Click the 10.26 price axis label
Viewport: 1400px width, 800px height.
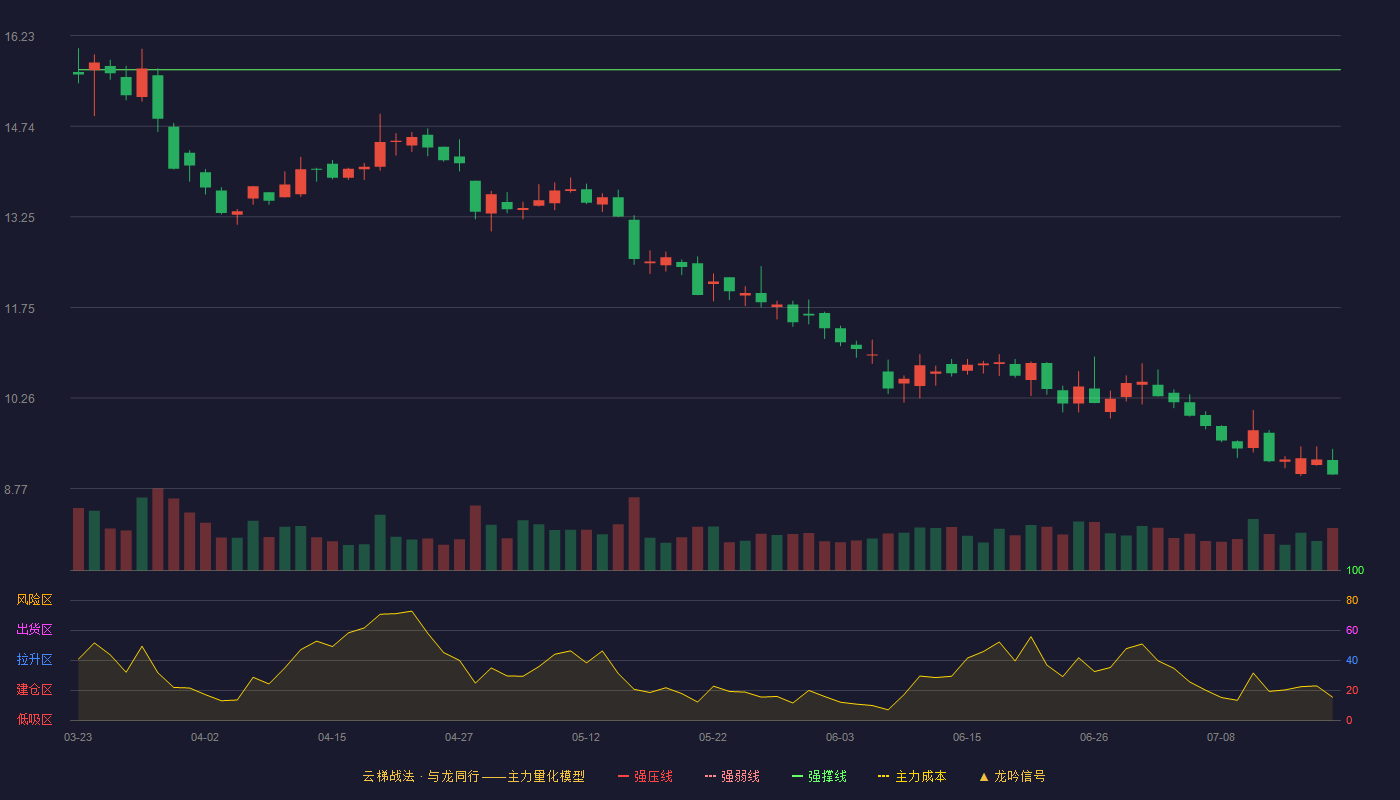coord(19,399)
